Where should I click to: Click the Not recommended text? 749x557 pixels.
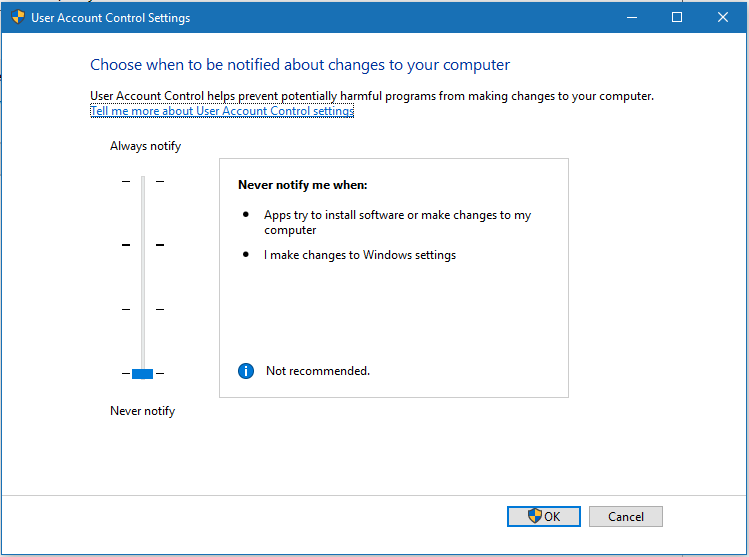point(318,371)
